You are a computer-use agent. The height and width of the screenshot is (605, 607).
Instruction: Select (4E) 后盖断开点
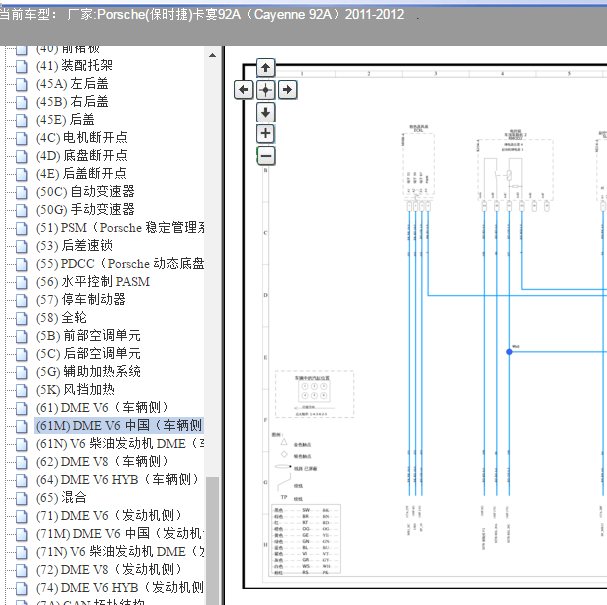pos(81,173)
